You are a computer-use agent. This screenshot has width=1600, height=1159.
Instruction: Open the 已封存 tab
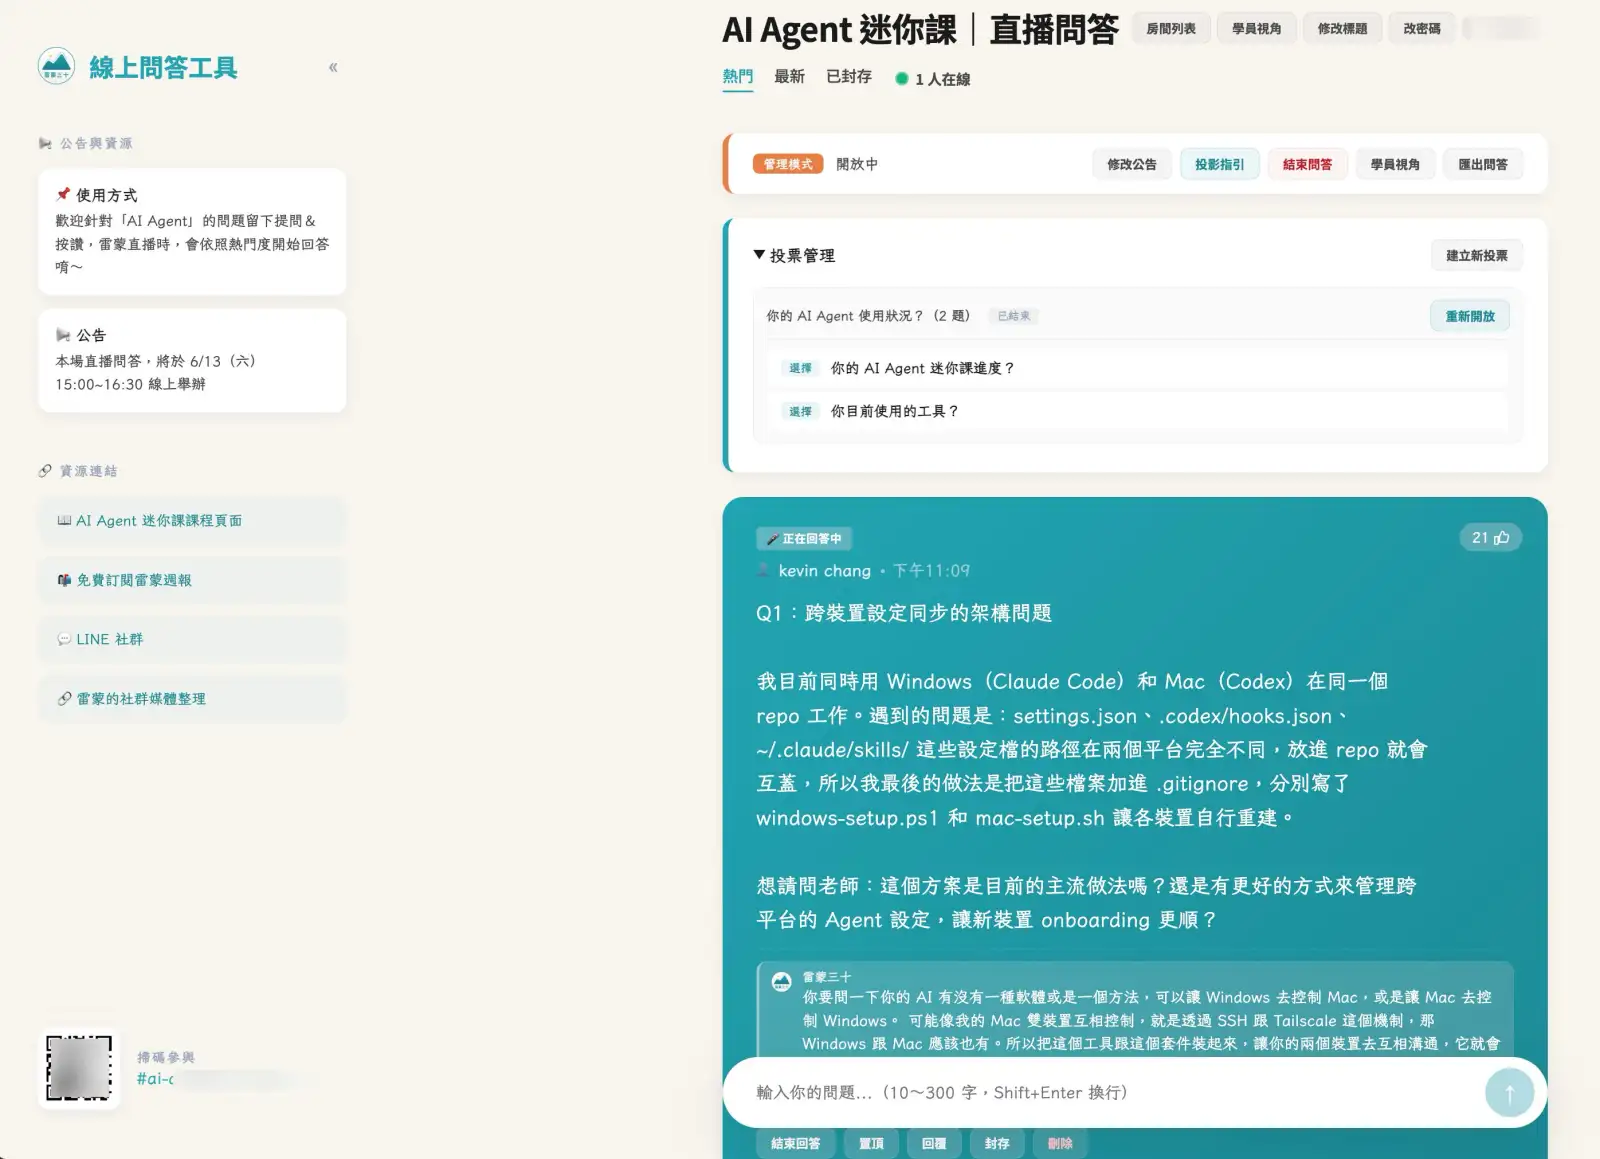[x=849, y=77]
